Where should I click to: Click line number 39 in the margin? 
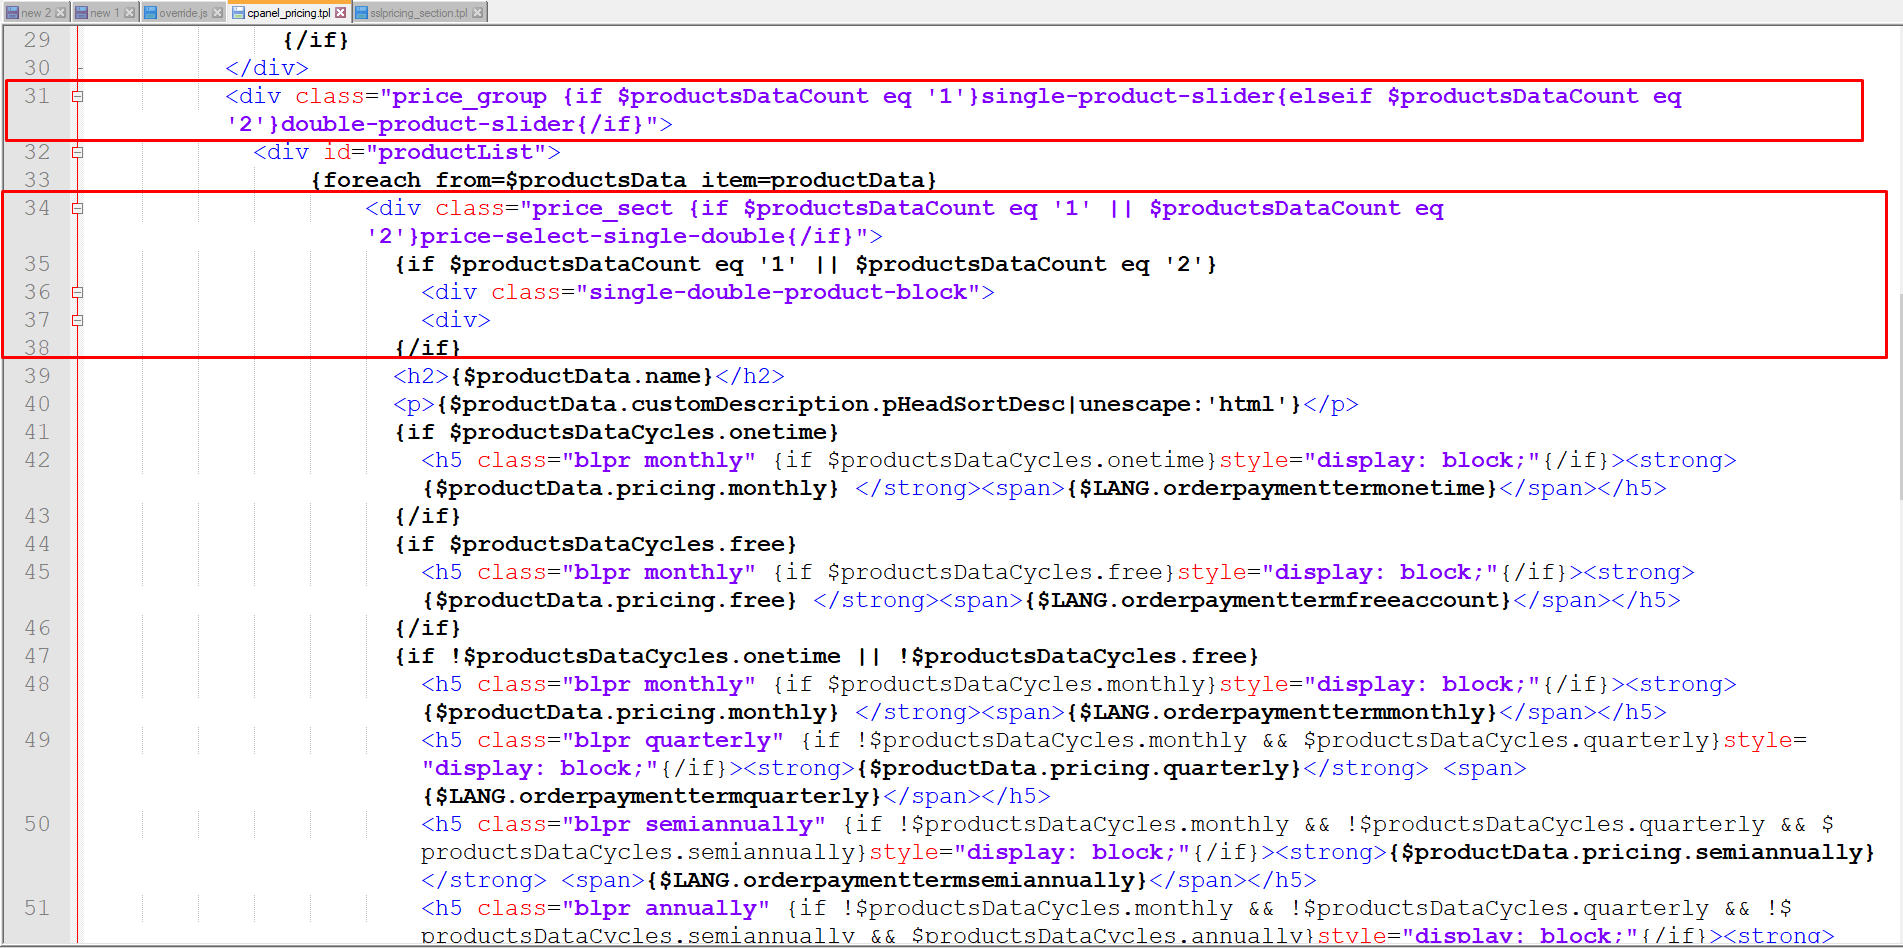click(x=37, y=376)
